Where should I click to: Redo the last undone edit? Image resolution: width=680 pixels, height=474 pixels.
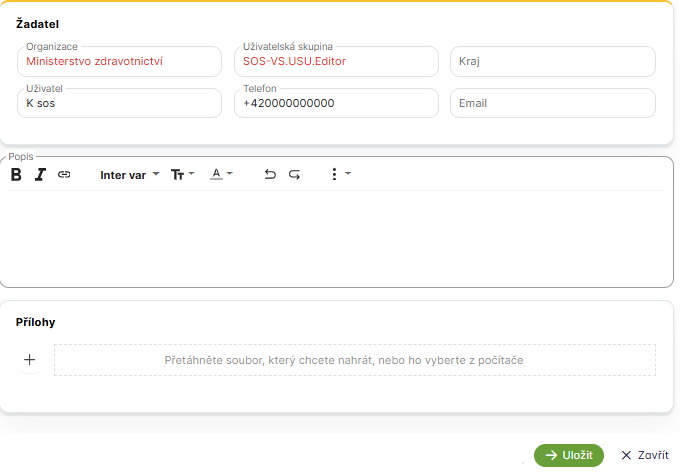tap(294, 174)
